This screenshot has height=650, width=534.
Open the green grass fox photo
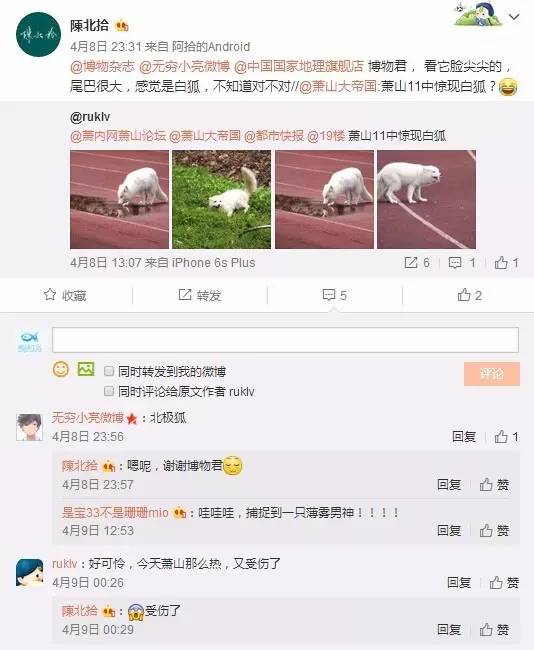point(221,199)
